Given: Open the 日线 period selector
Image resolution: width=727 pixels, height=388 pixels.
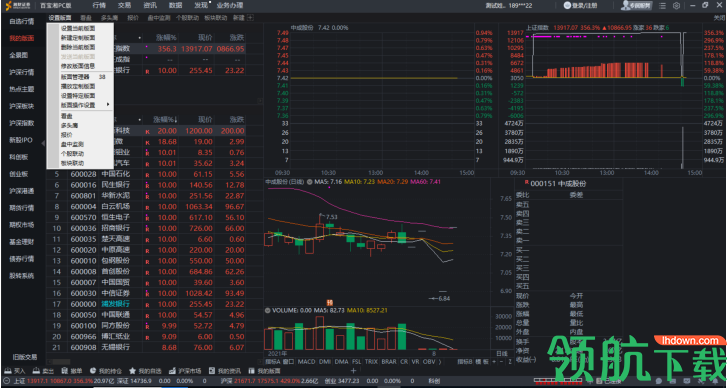Looking at the screenshot, I should pos(501,353).
